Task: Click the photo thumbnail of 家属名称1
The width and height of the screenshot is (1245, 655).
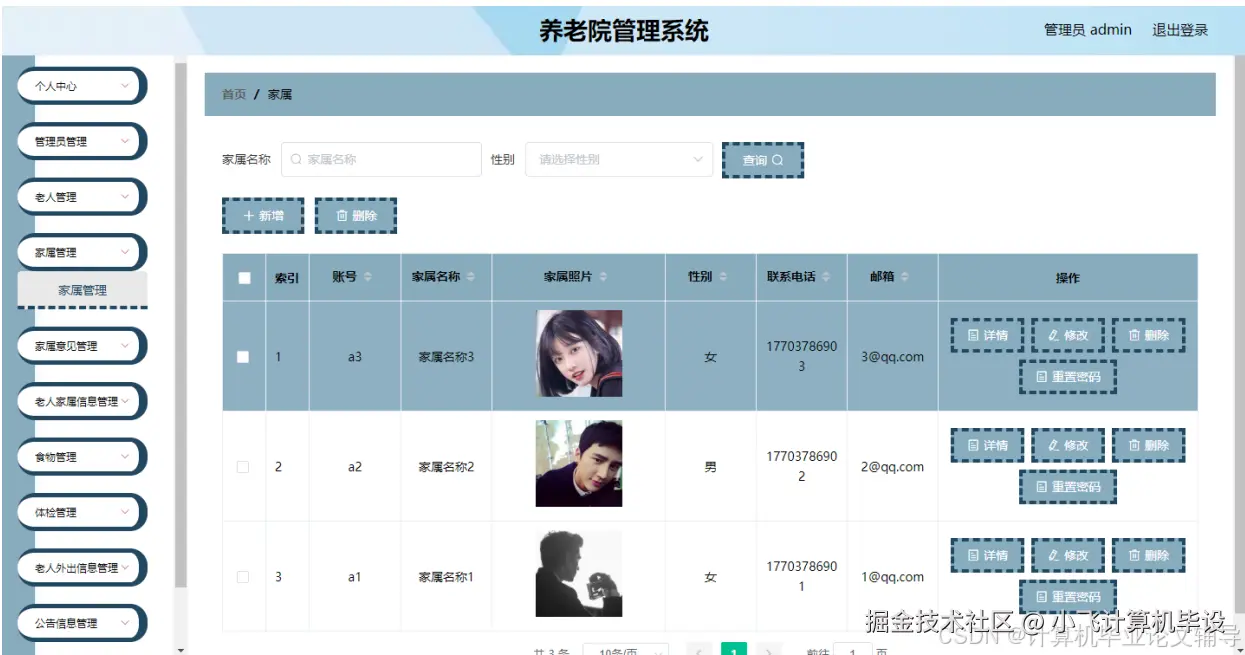Action: click(x=579, y=573)
